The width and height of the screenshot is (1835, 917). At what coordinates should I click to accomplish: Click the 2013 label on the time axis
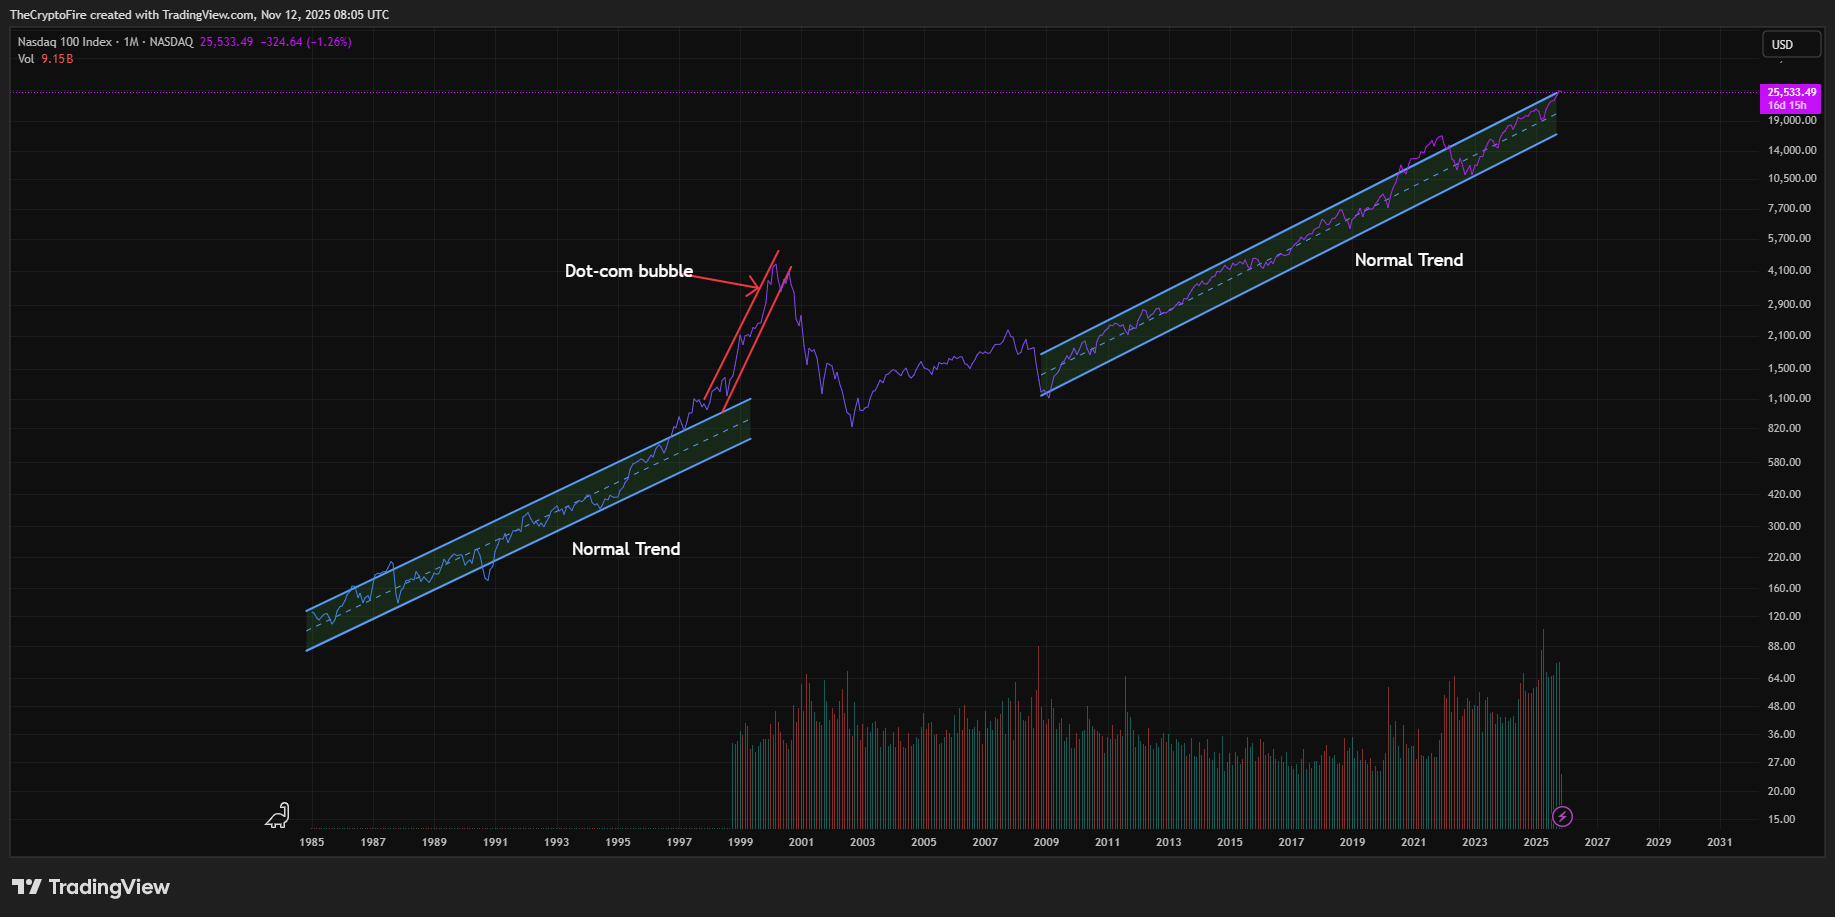(x=1169, y=842)
